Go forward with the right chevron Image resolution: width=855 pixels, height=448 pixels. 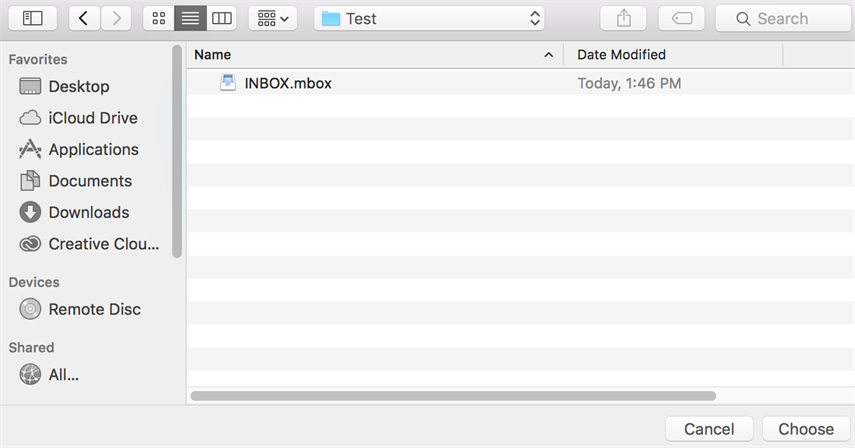[116, 19]
